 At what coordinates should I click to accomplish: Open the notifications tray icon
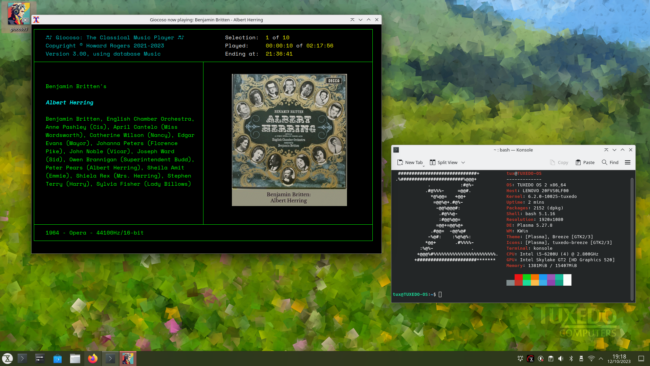[x=520, y=359]
